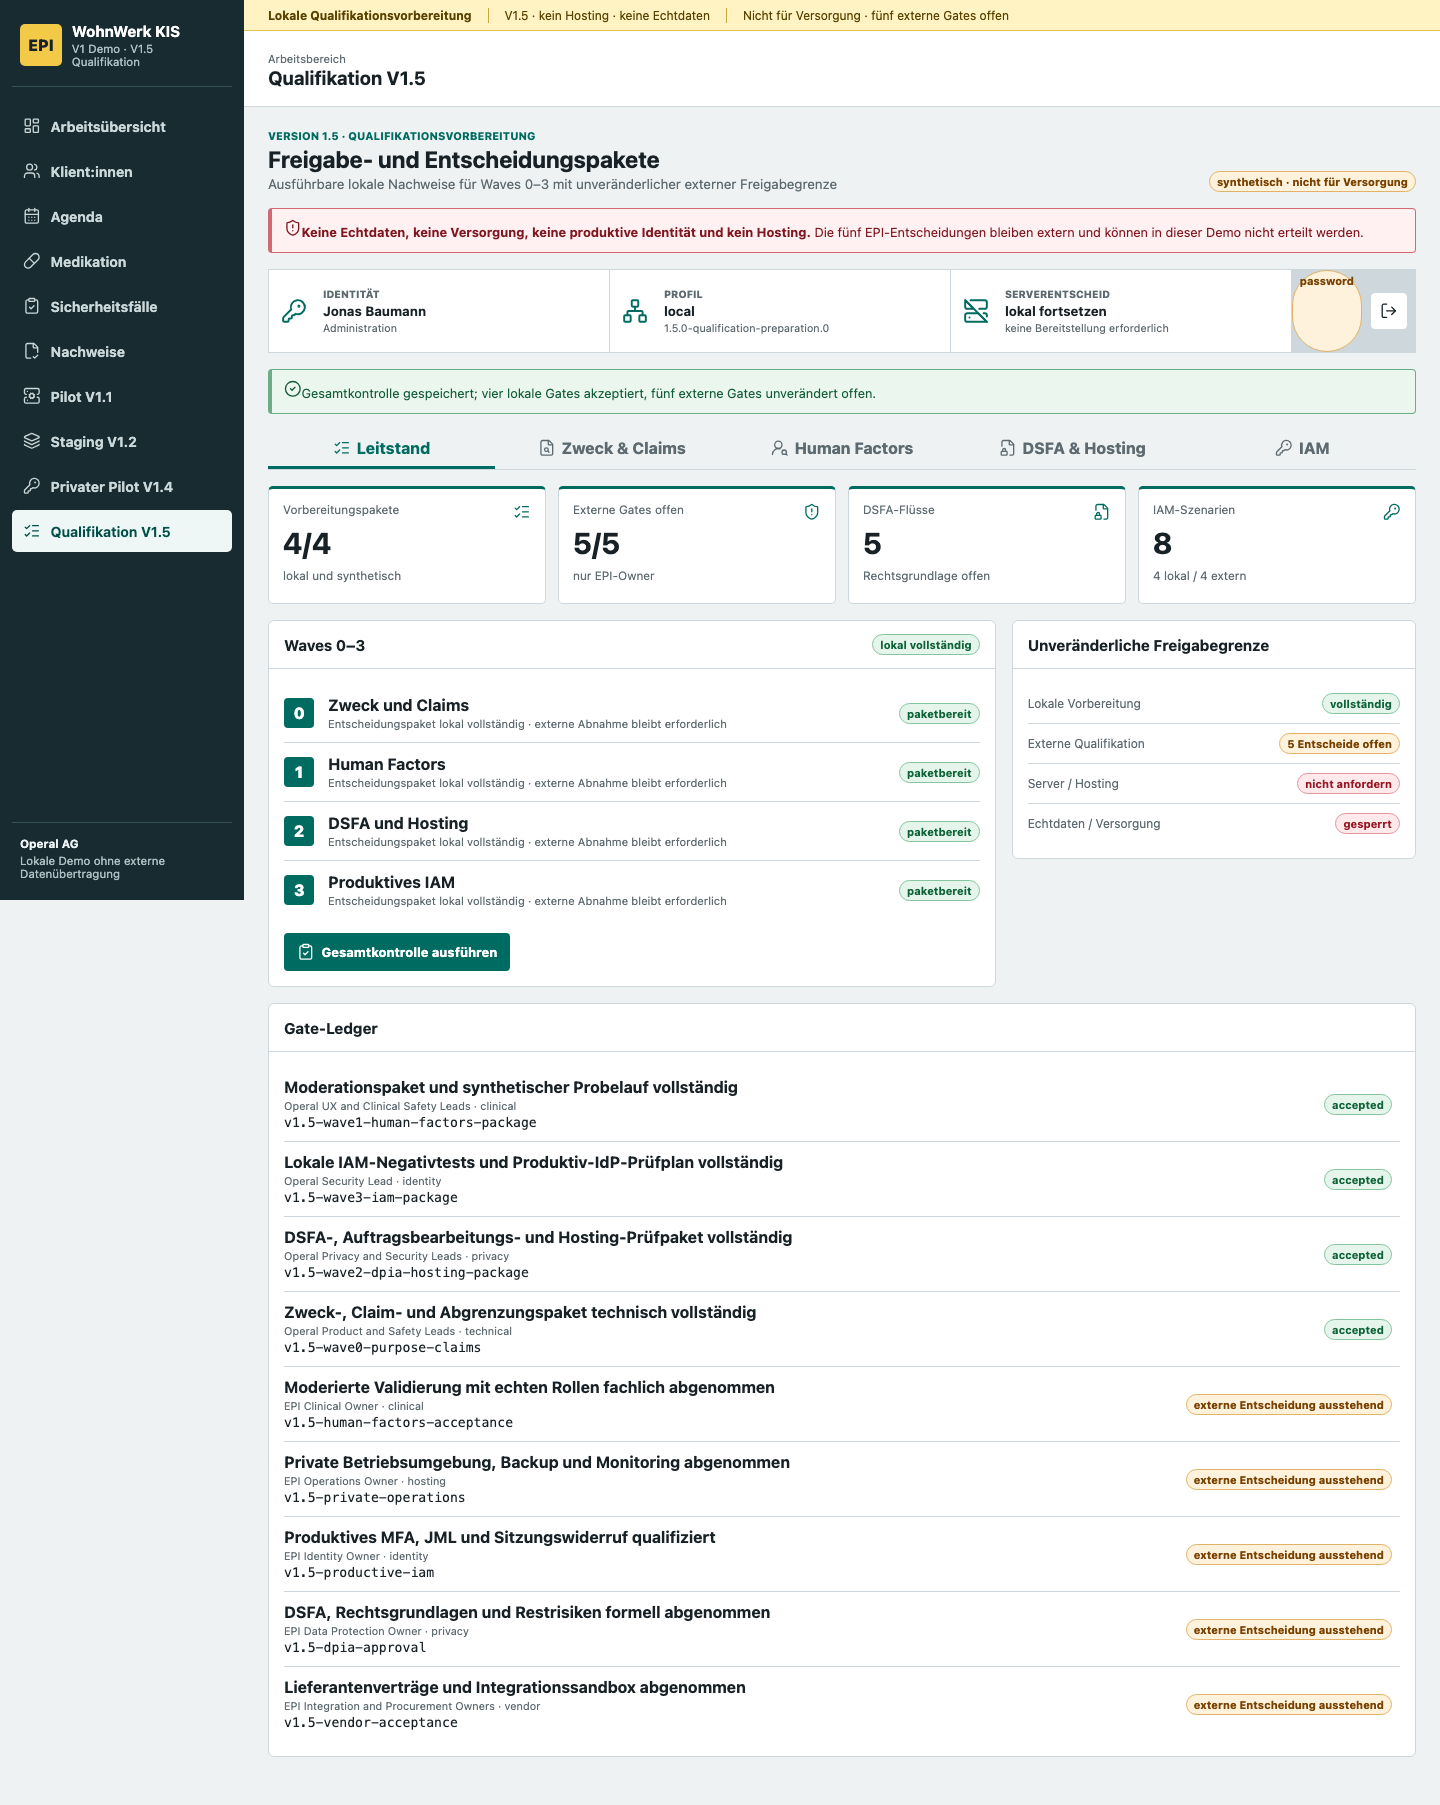Screen dimensions: 1440x1805
Task: Click the EPI logo in the sidebar
Action: click(41, 45)
